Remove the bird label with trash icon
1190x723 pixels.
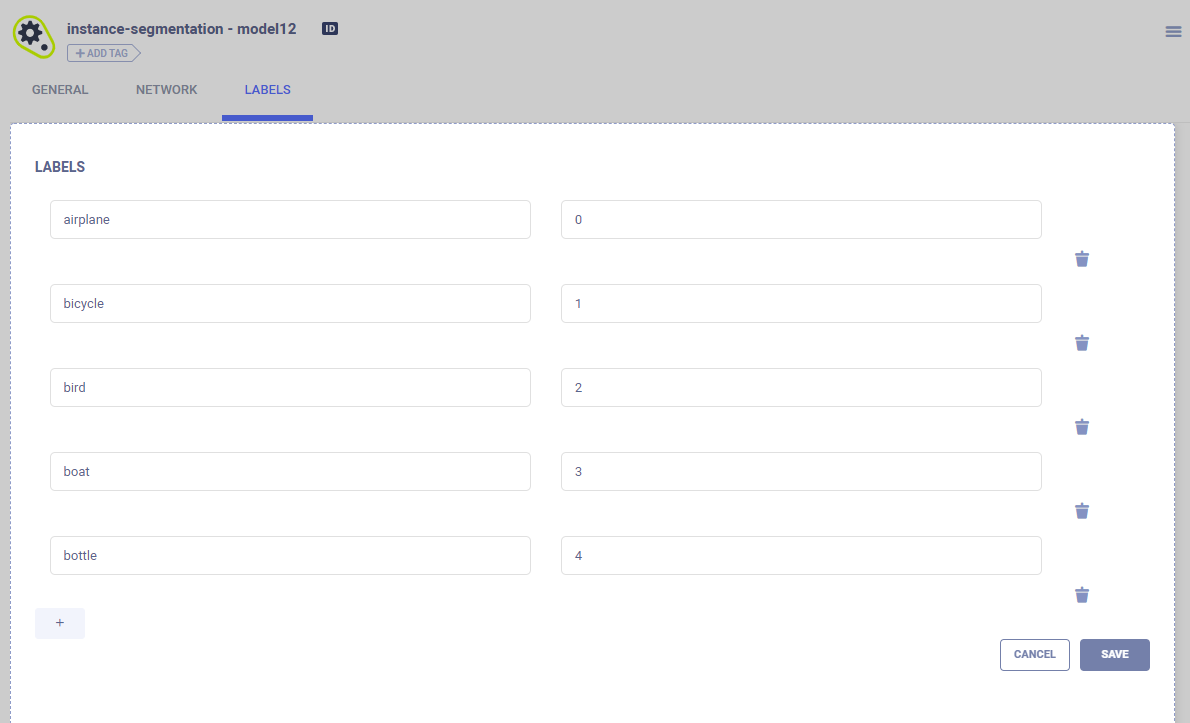coord(1081,427)
